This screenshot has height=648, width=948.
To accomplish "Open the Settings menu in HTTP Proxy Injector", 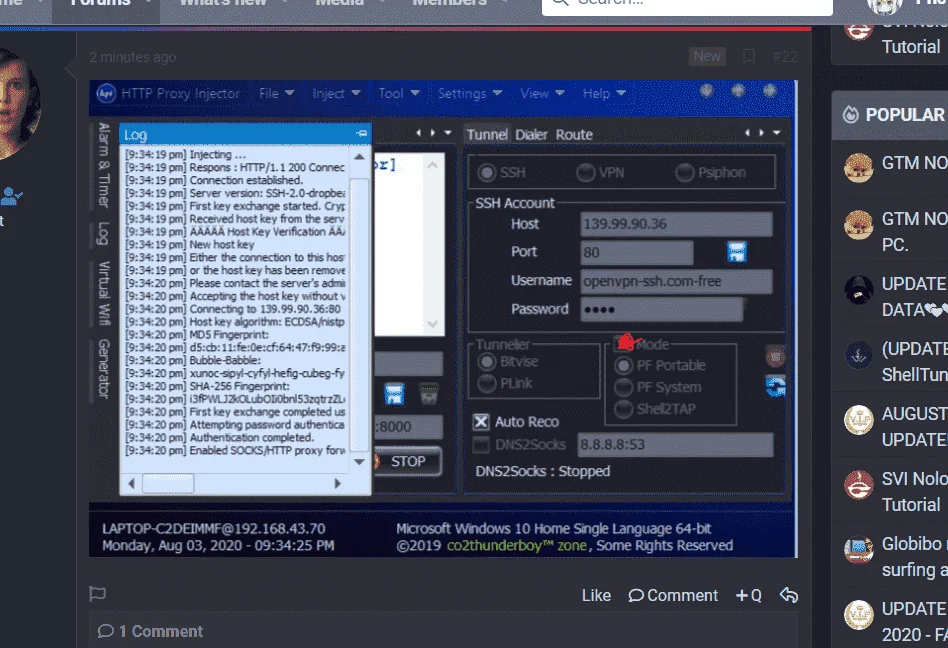I will (470, 93).
